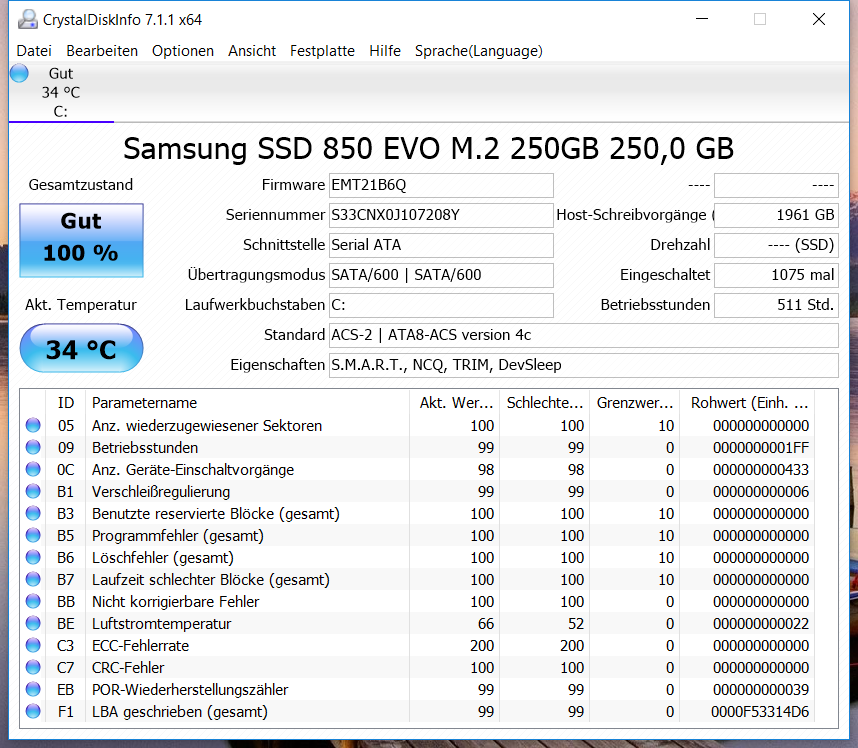Click status icon for CRC-Fehler row

[x=33, y=667]
